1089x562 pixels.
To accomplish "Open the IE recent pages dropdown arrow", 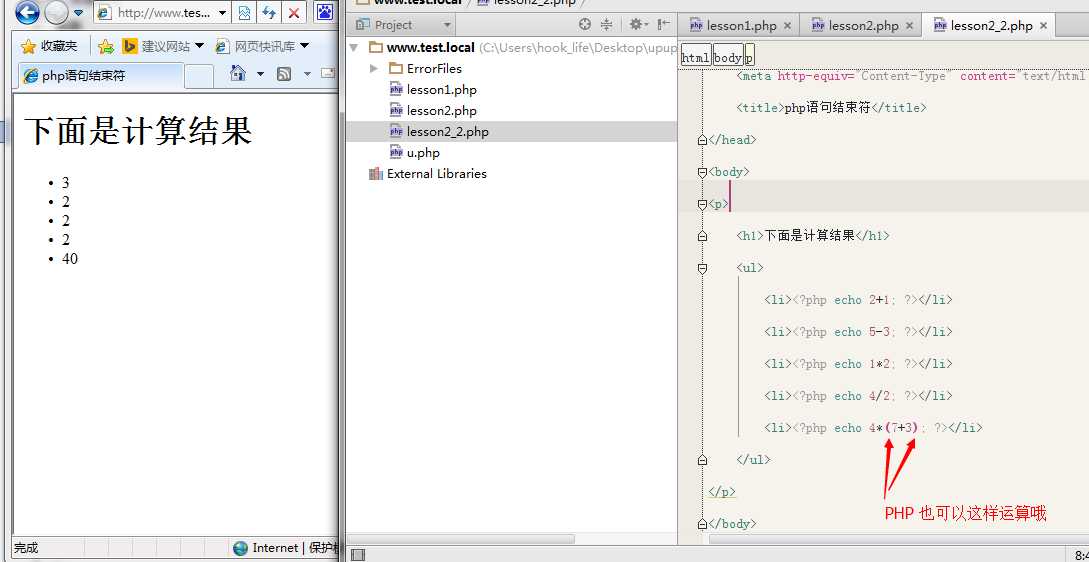I will (78, 13).
